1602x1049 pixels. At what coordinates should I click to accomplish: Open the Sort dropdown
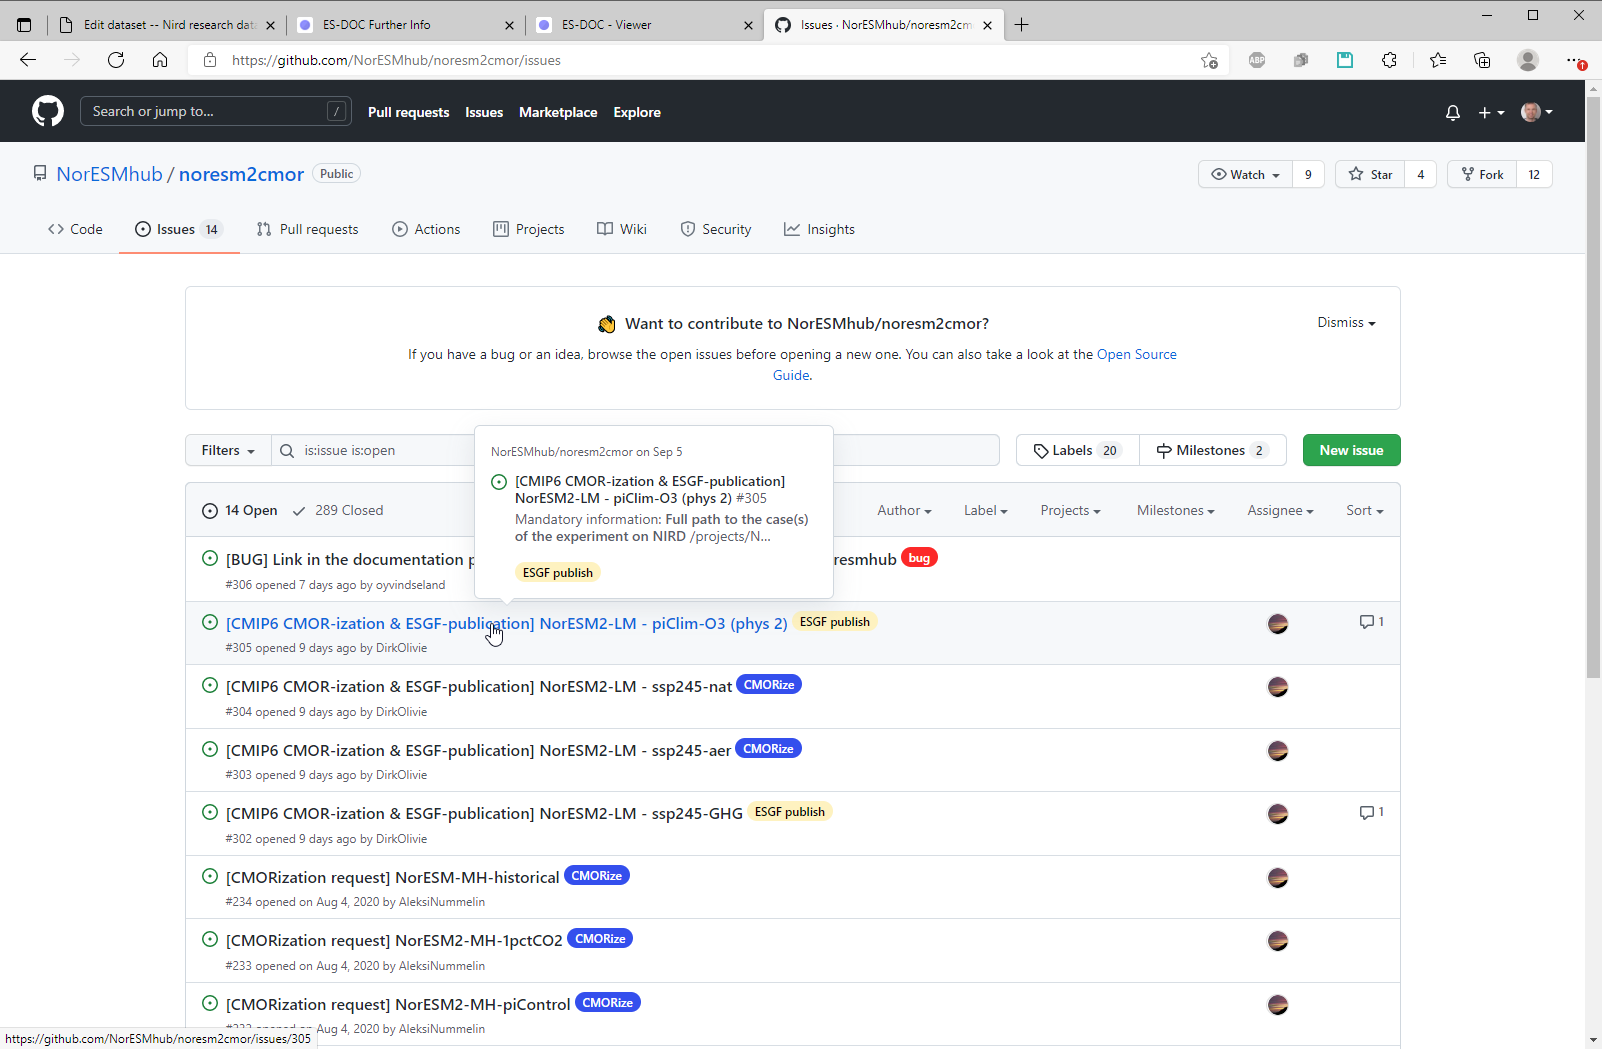pos(1364,511)
